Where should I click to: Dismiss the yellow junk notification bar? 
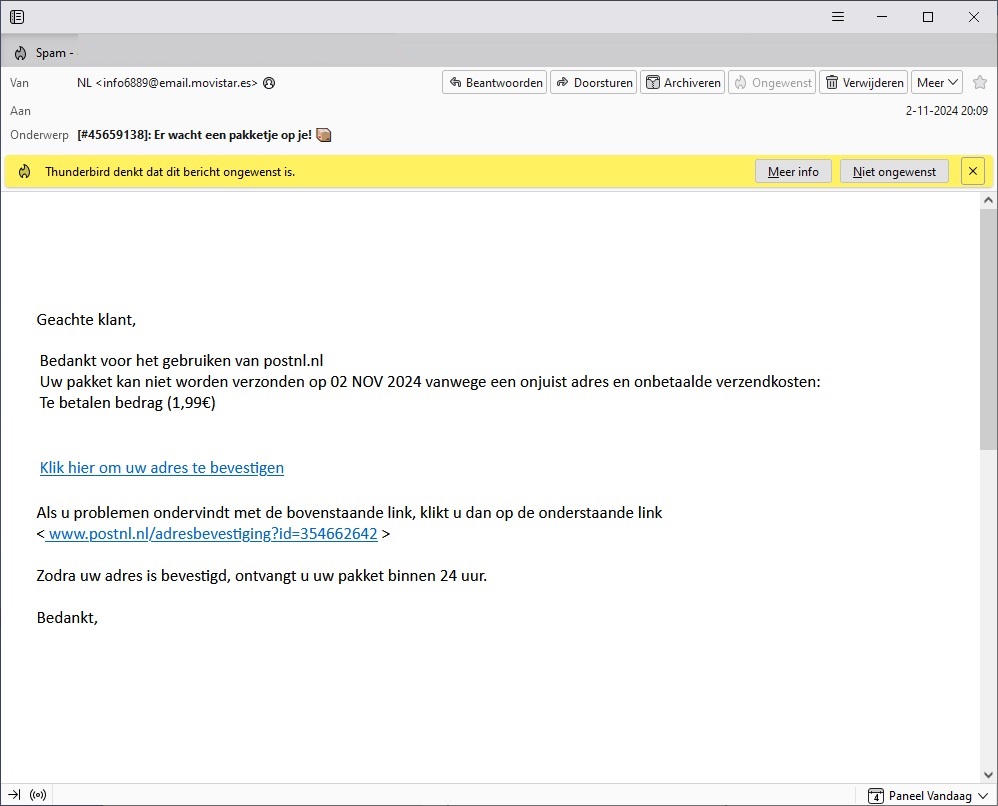[x=973, y=172]
